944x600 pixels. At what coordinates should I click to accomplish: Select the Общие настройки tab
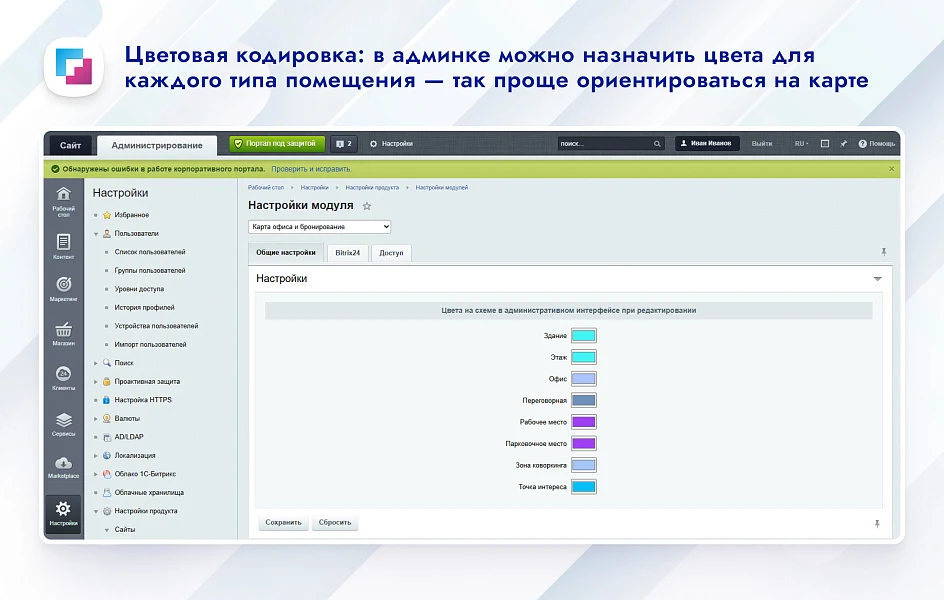point(286,253)
